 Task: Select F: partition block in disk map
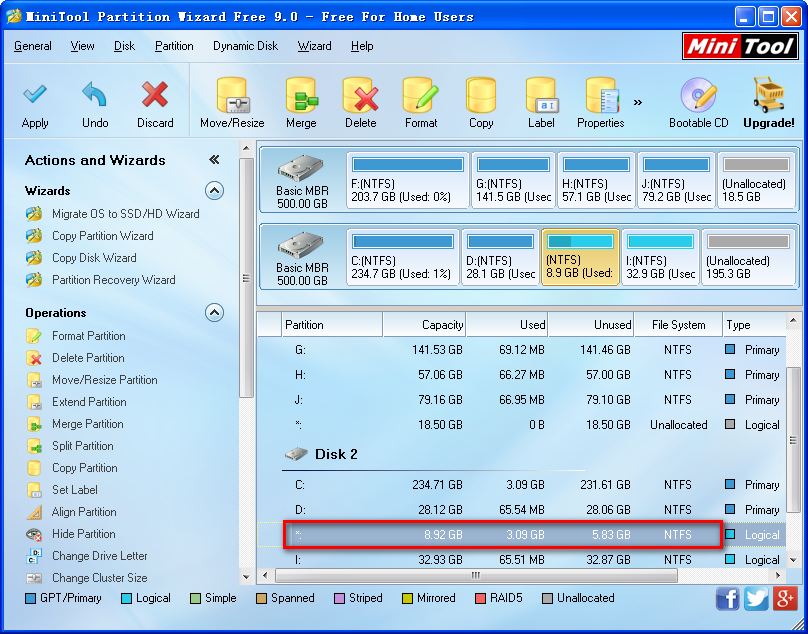[408, 180]
